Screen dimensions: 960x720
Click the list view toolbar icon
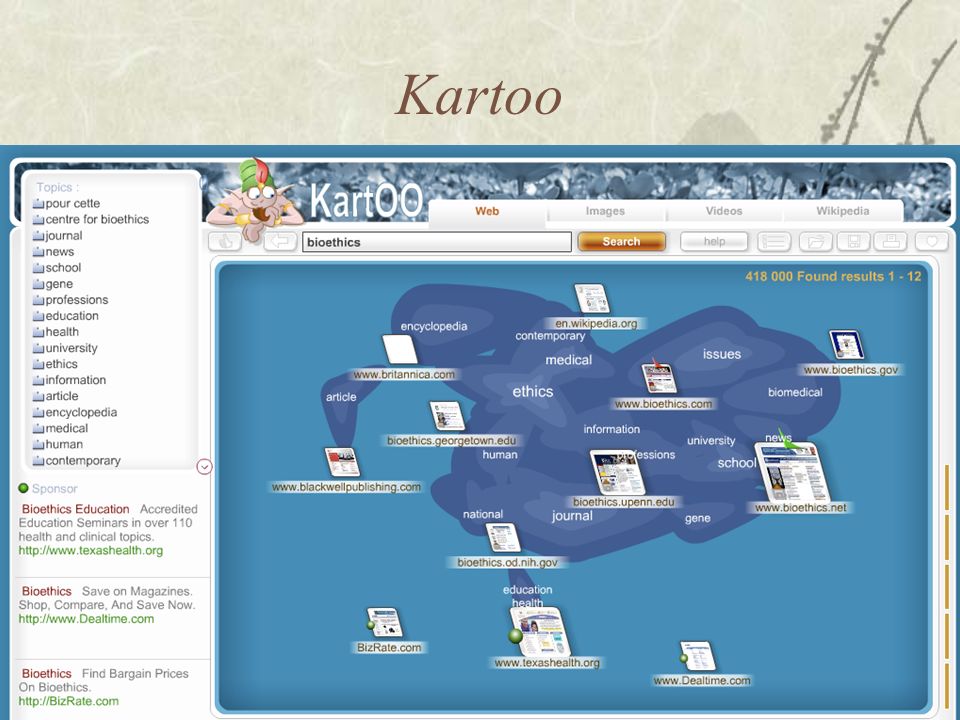(774, 242)
